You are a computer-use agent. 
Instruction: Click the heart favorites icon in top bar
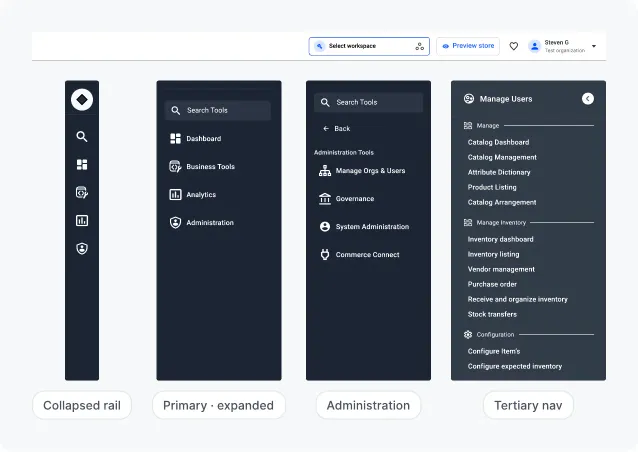coord(513,46)
